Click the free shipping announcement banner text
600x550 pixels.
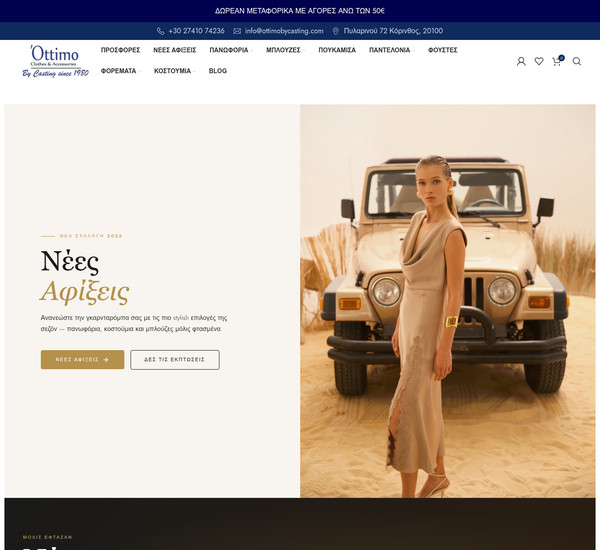pyautogui.click(x=300, y=11)
